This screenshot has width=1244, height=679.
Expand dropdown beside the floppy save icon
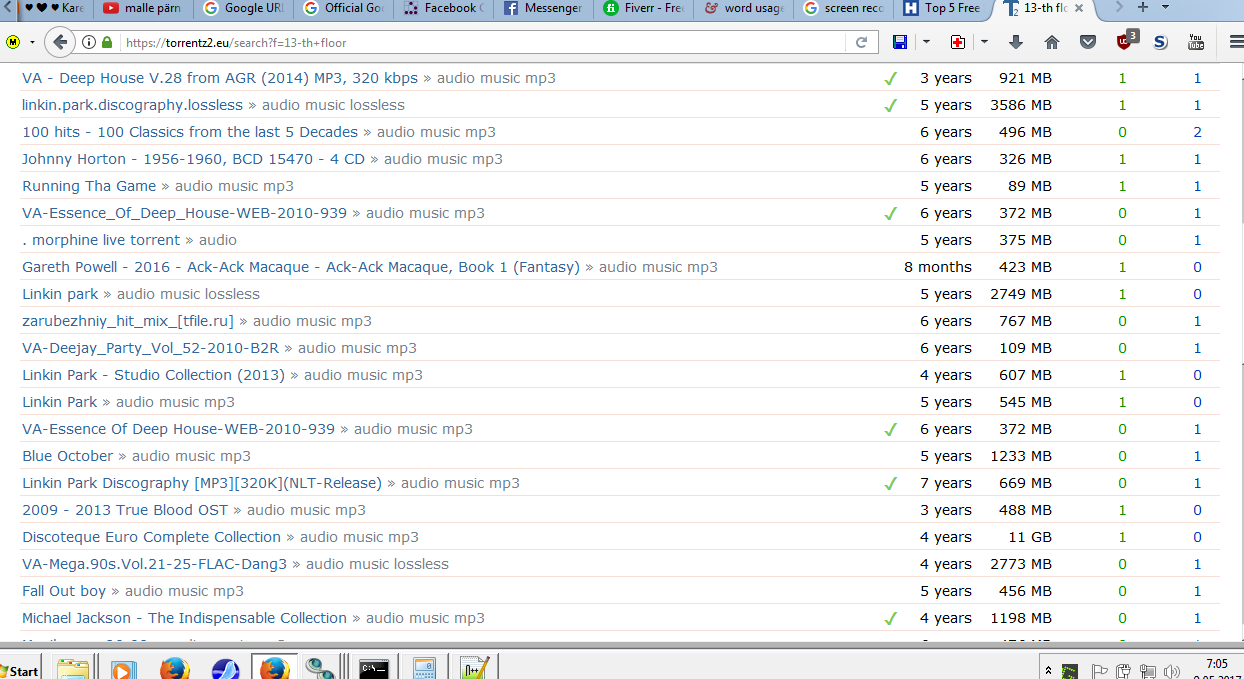(927, 42)
